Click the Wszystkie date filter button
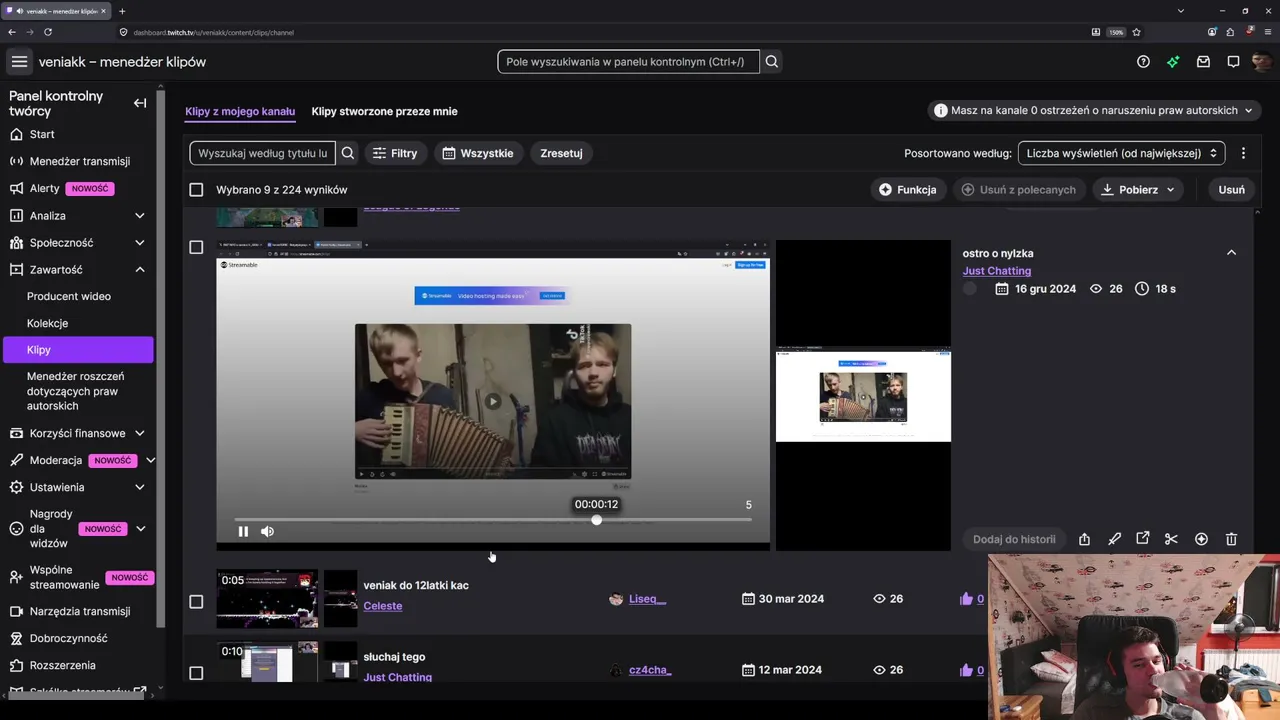 [x=478, y=153]
